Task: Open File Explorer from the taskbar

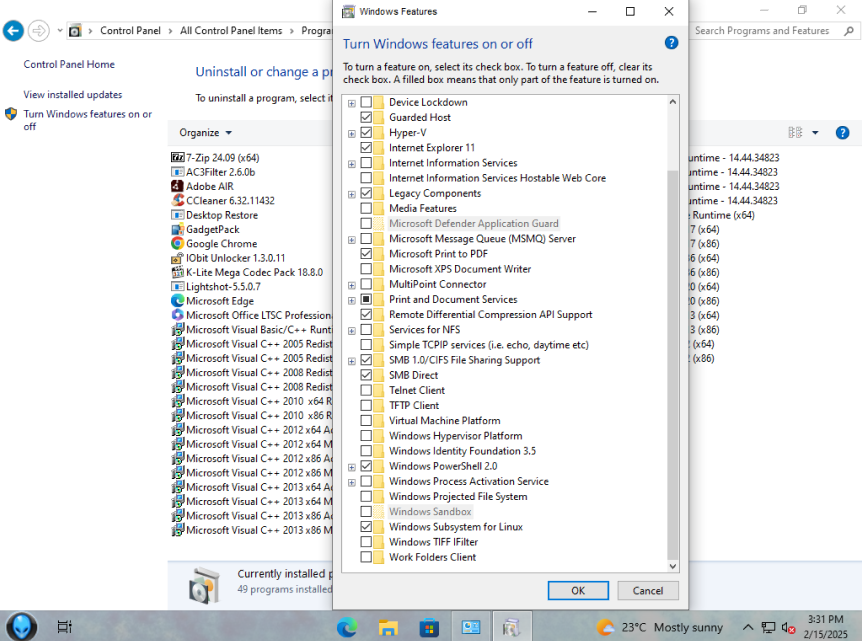Action: [x=388, y=627]
